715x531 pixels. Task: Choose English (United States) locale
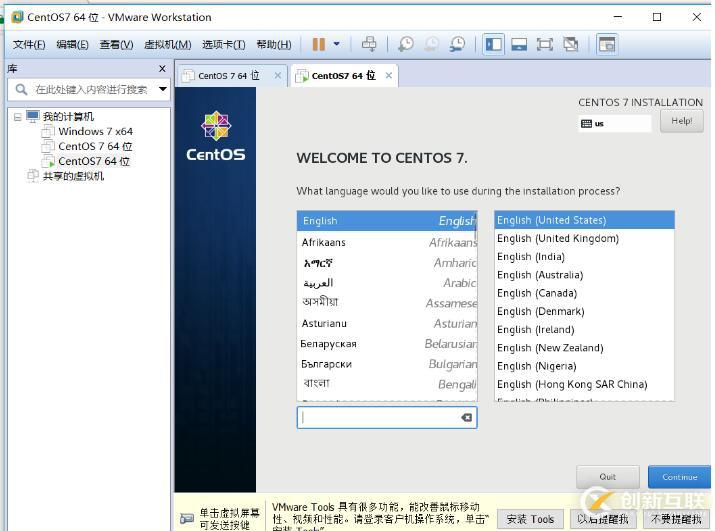click(x=584, y=220)
